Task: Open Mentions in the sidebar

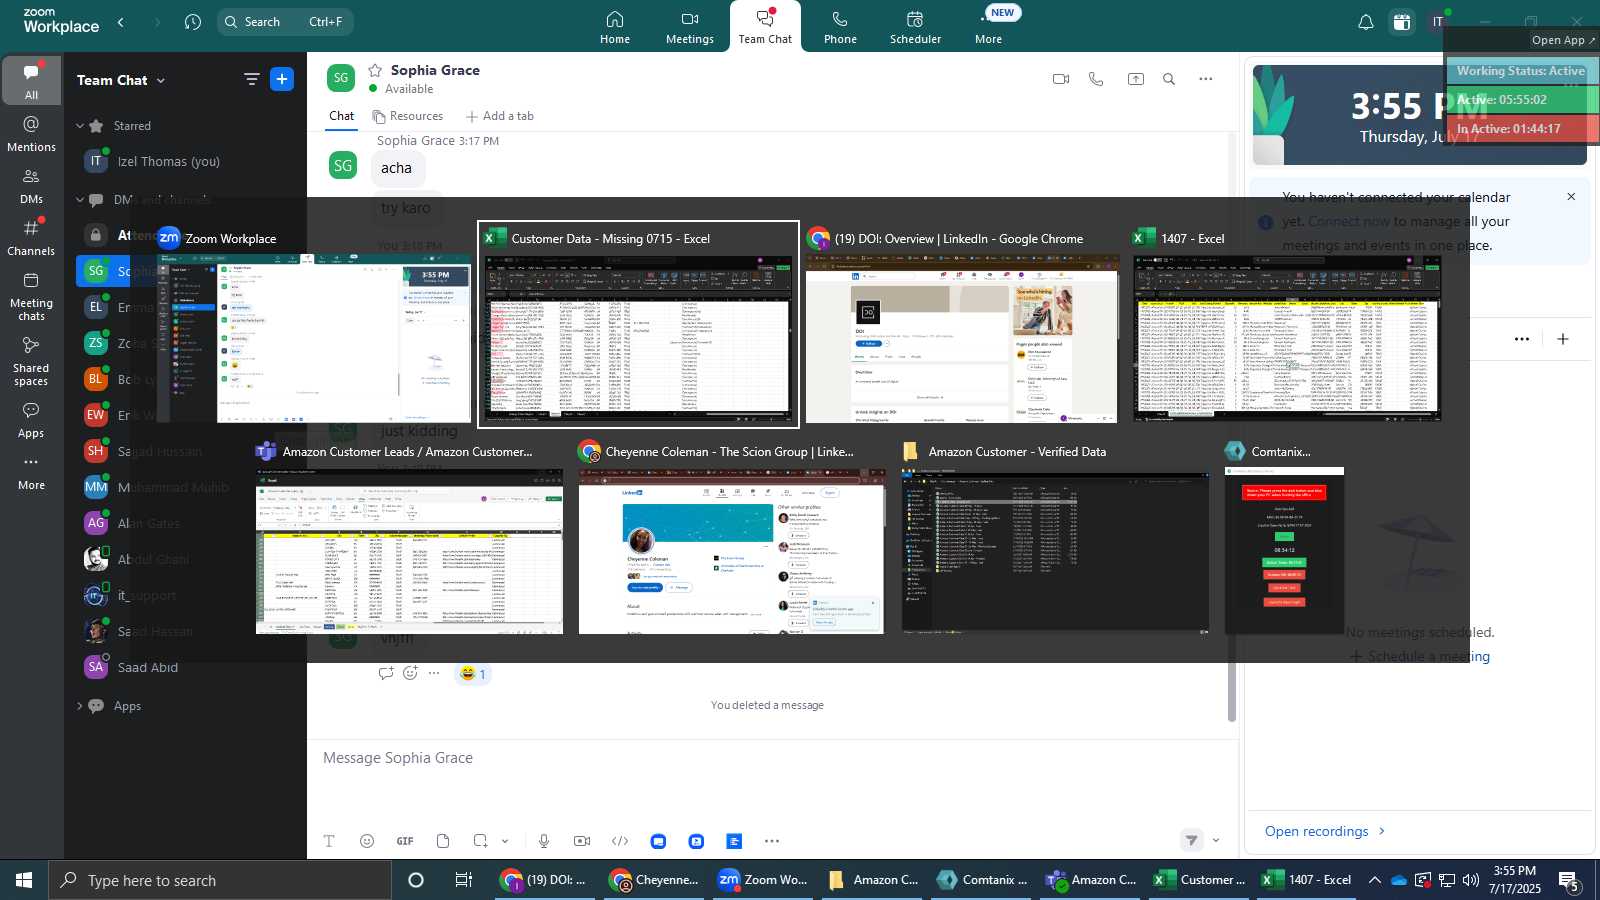Action: tap(31, 134)
